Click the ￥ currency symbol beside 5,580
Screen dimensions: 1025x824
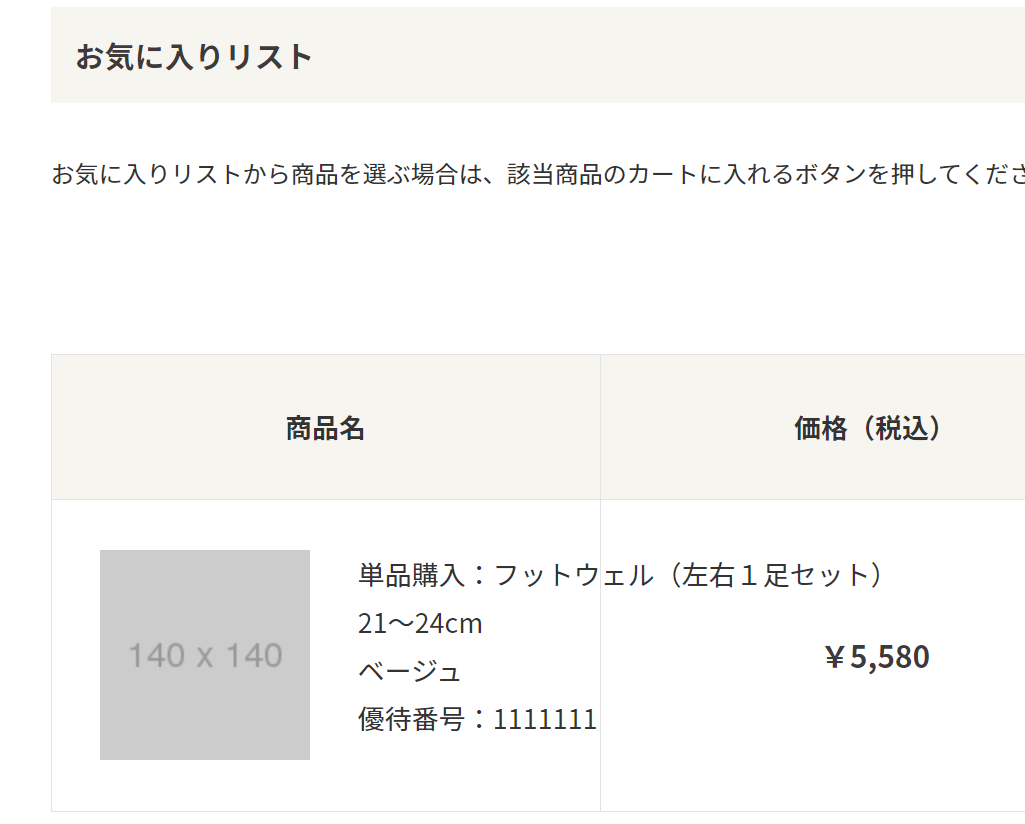[x=835, y=657]
